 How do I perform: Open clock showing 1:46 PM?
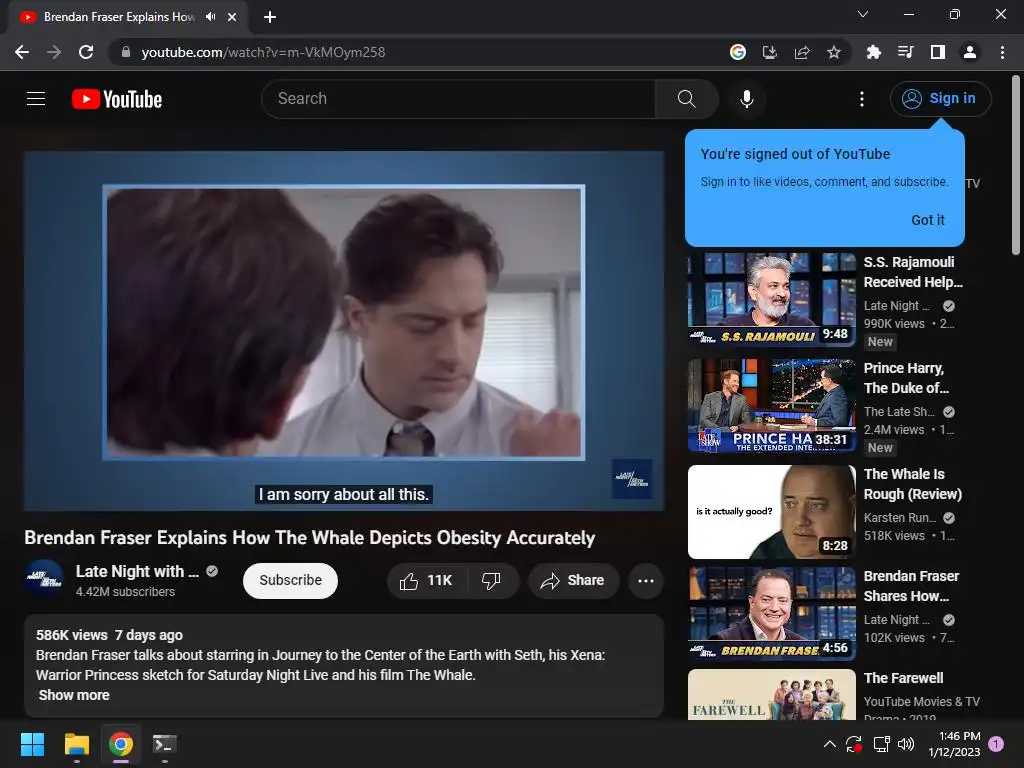point(954,744)
